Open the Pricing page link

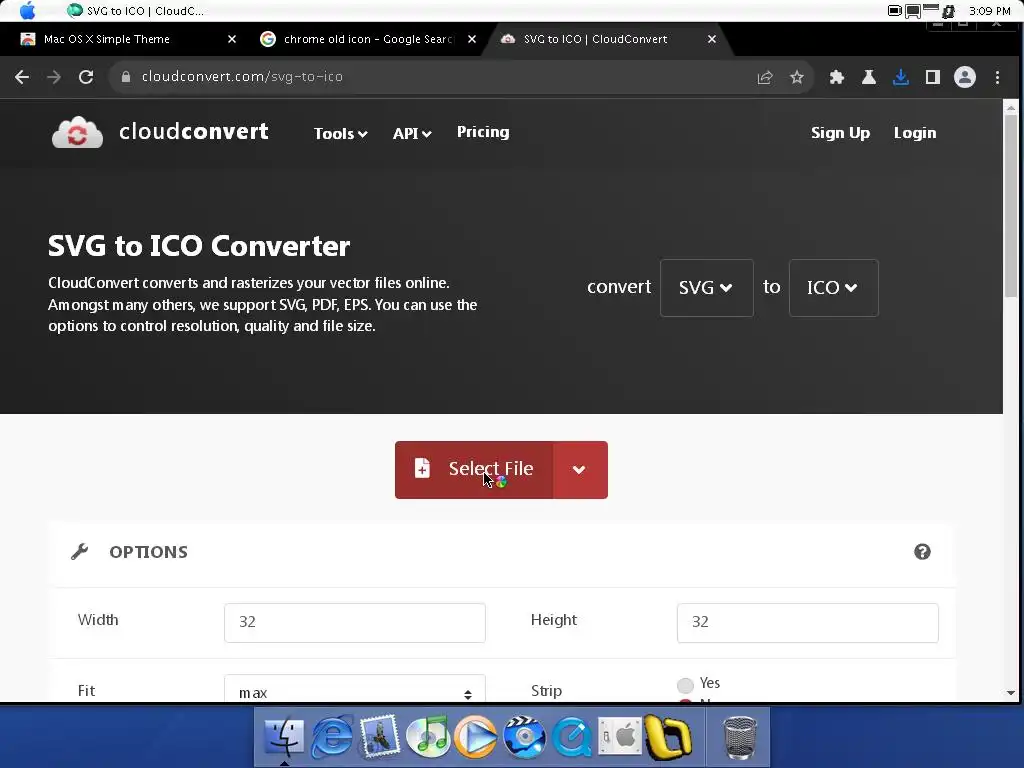483,132
